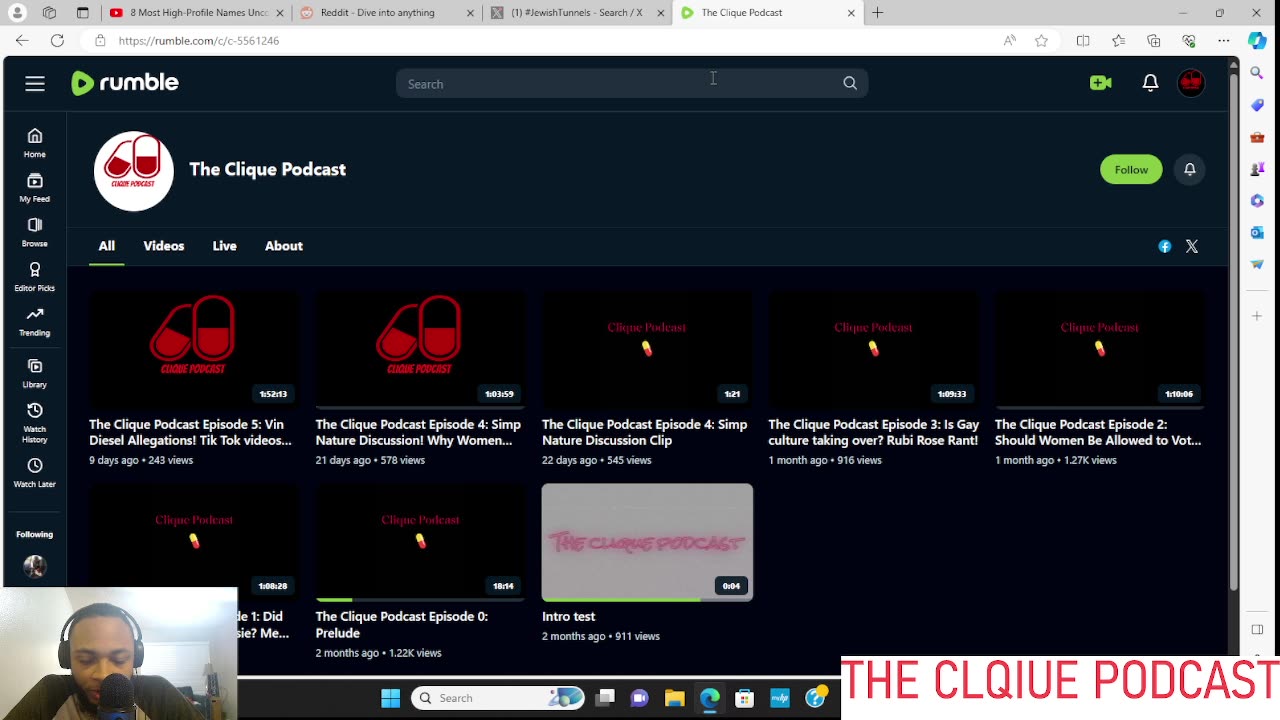Play the Episode 5 thumbnail with 1:52:13 duration
The image size is (1280, 720).
click(194, 349)
